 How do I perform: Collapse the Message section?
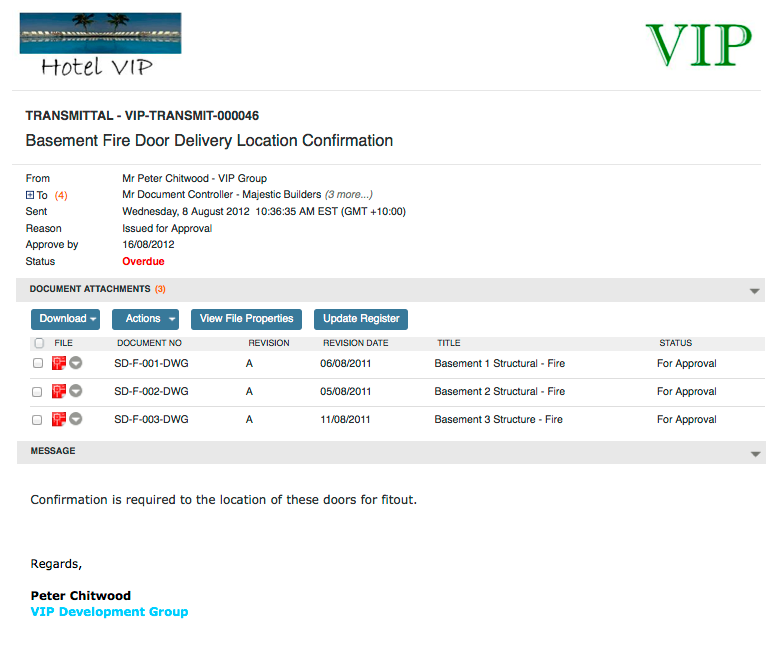[755, 453]
